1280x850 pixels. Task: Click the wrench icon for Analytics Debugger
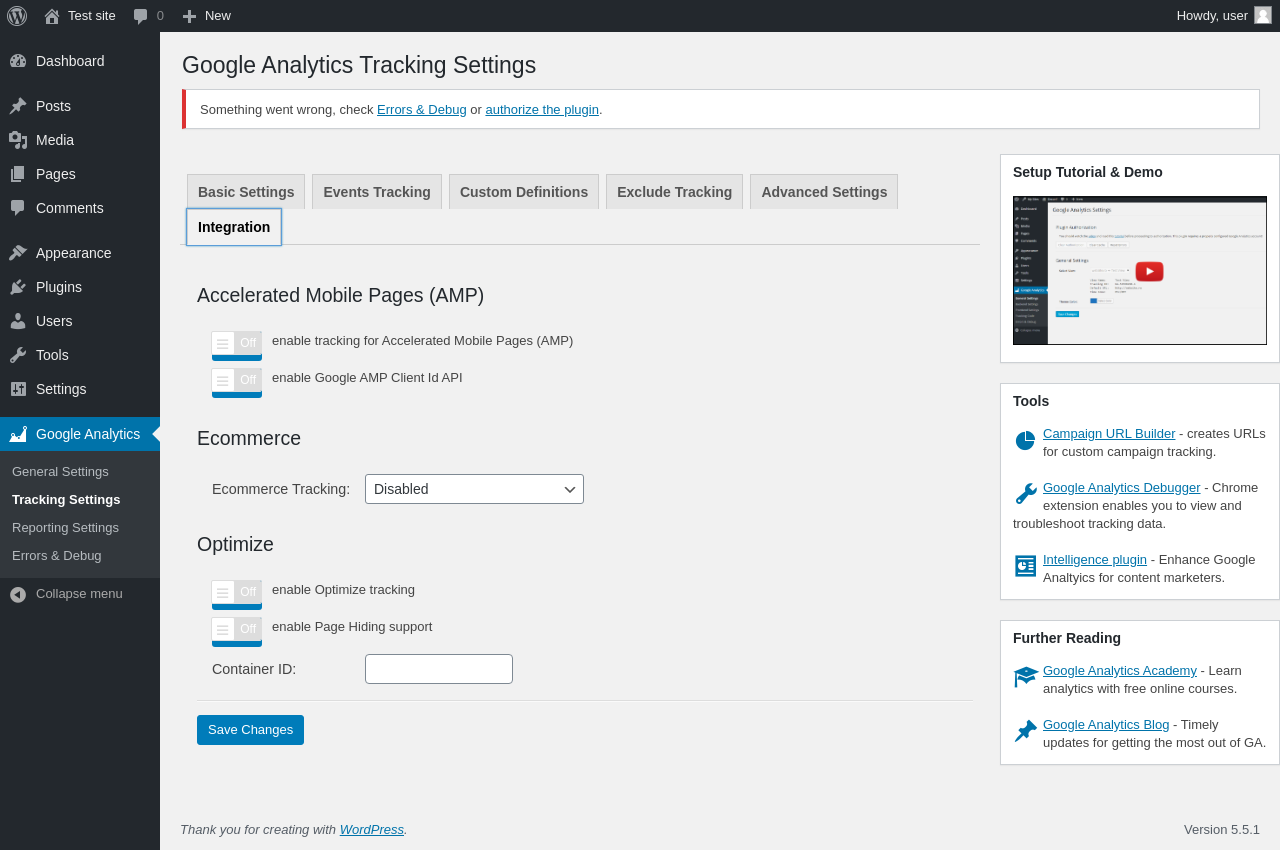[x=1025, y=494]
